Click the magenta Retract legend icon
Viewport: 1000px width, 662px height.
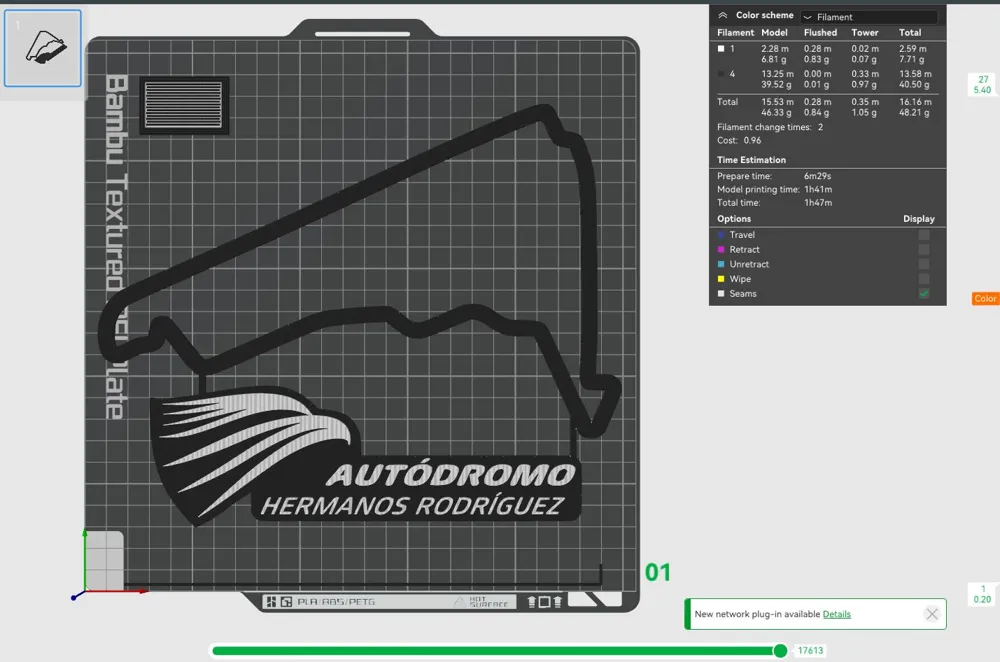coord(721,249)
